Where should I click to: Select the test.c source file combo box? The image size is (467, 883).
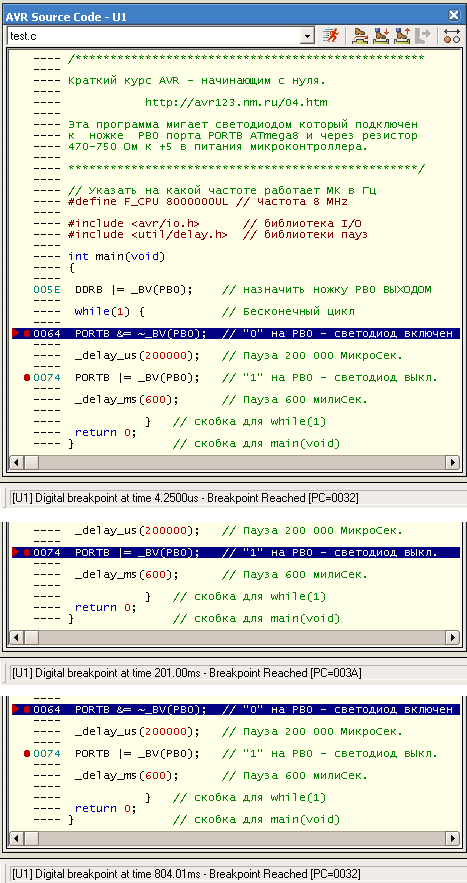pyautogui.click(x=161, y=36)
